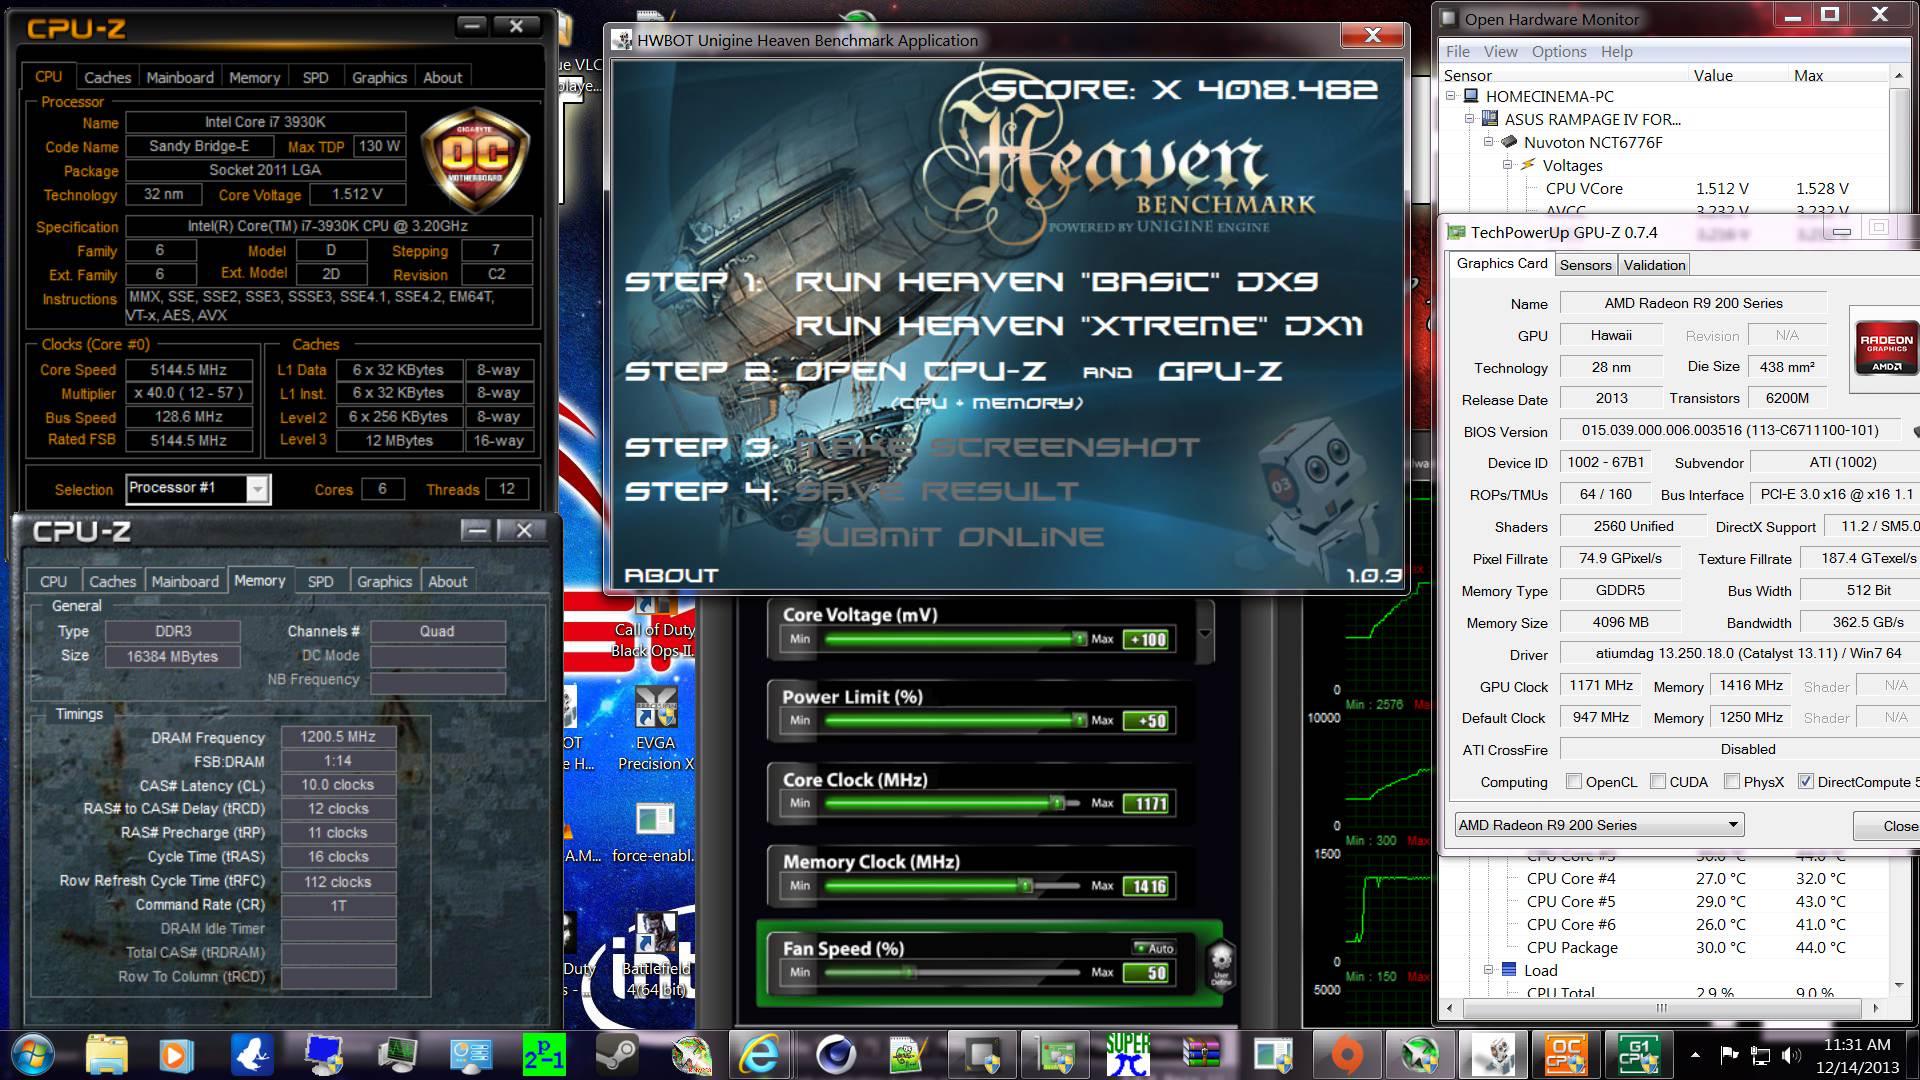This screenshot has width=1920, height=1080.
Task: Click the Open Hardware Monitor horizontal scrollbar
Action: click(x=1660, y=1008)
